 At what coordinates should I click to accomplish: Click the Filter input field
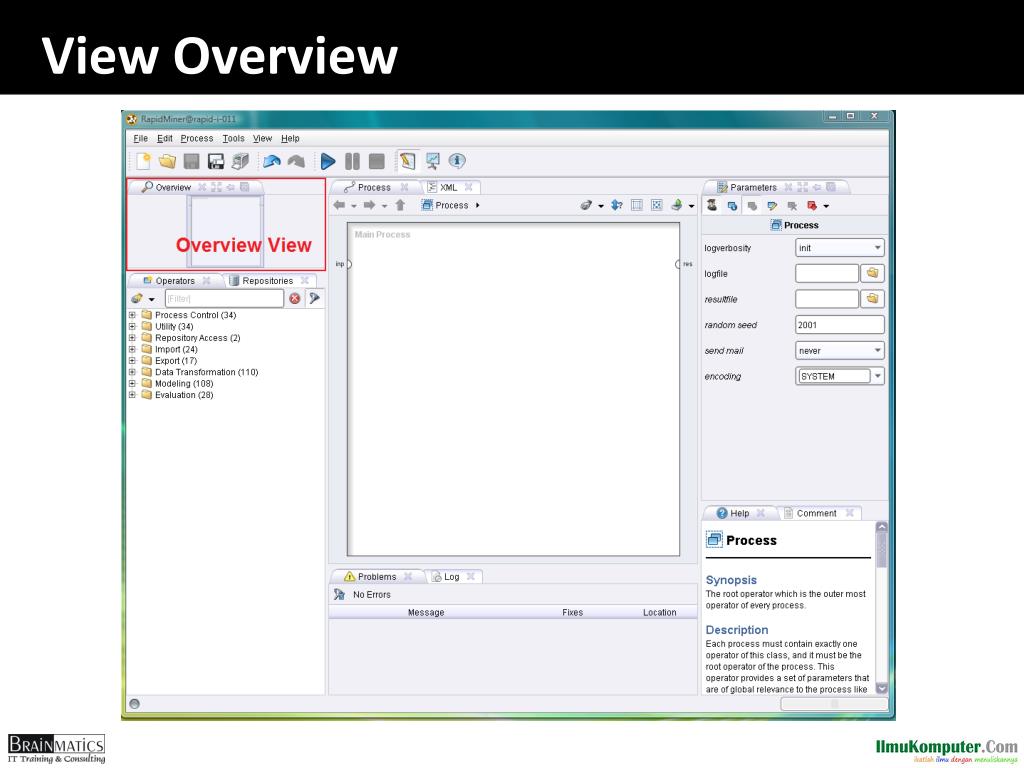click(x=223, y=298)
